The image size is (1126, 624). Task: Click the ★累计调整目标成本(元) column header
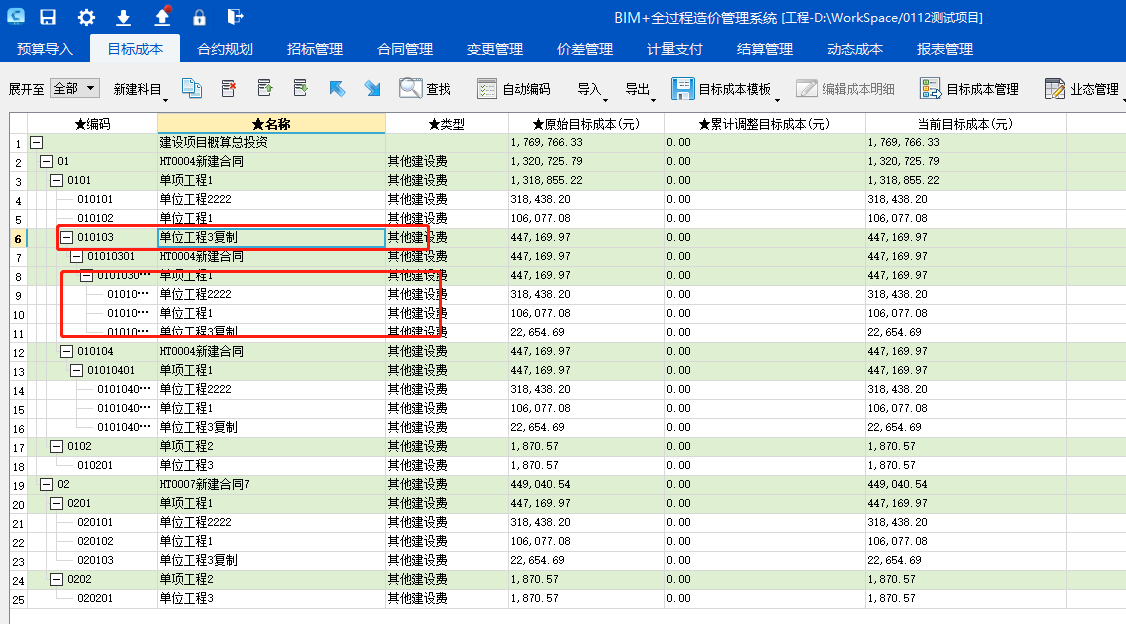(x=764, y=124)
